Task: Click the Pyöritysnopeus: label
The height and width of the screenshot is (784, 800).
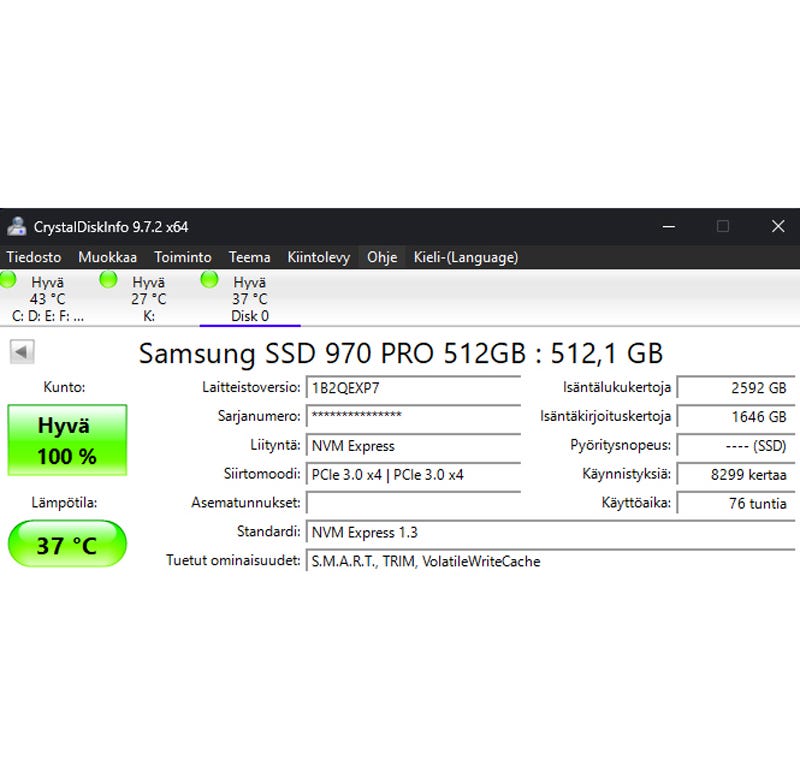Action: [620, 445]
